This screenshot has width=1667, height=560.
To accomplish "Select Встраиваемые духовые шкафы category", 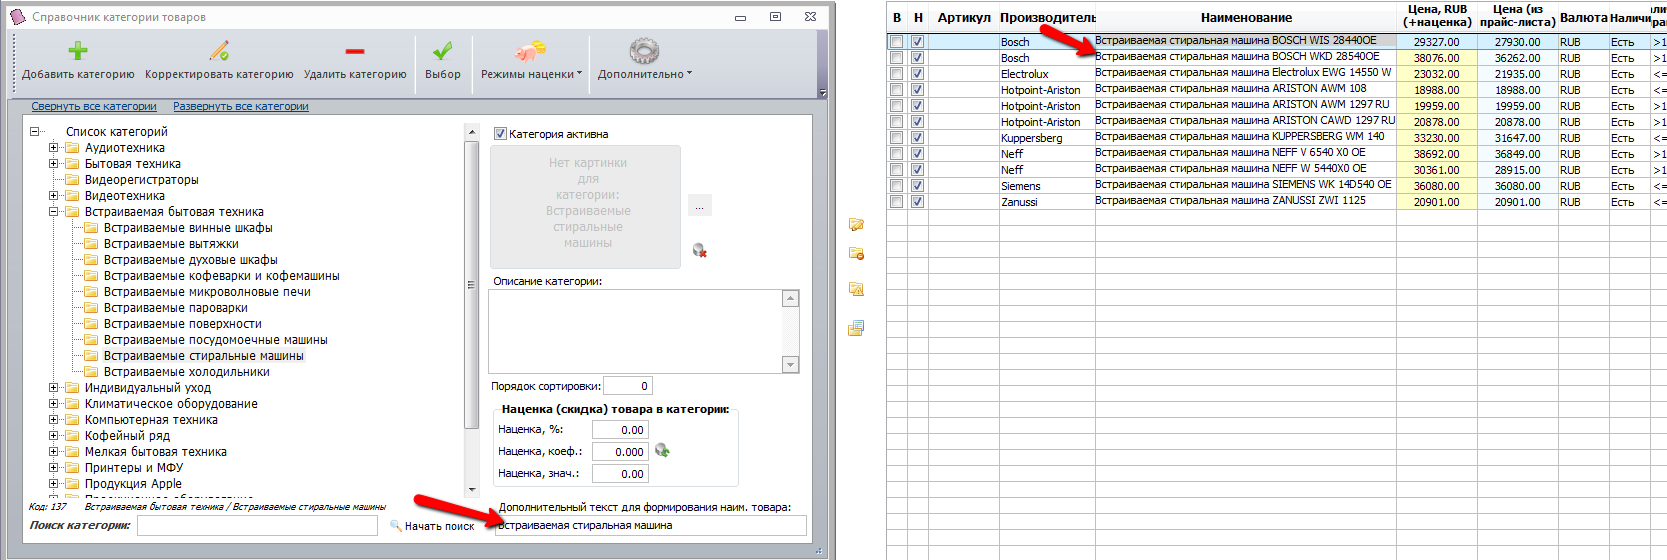I will (x=191, y=260).
